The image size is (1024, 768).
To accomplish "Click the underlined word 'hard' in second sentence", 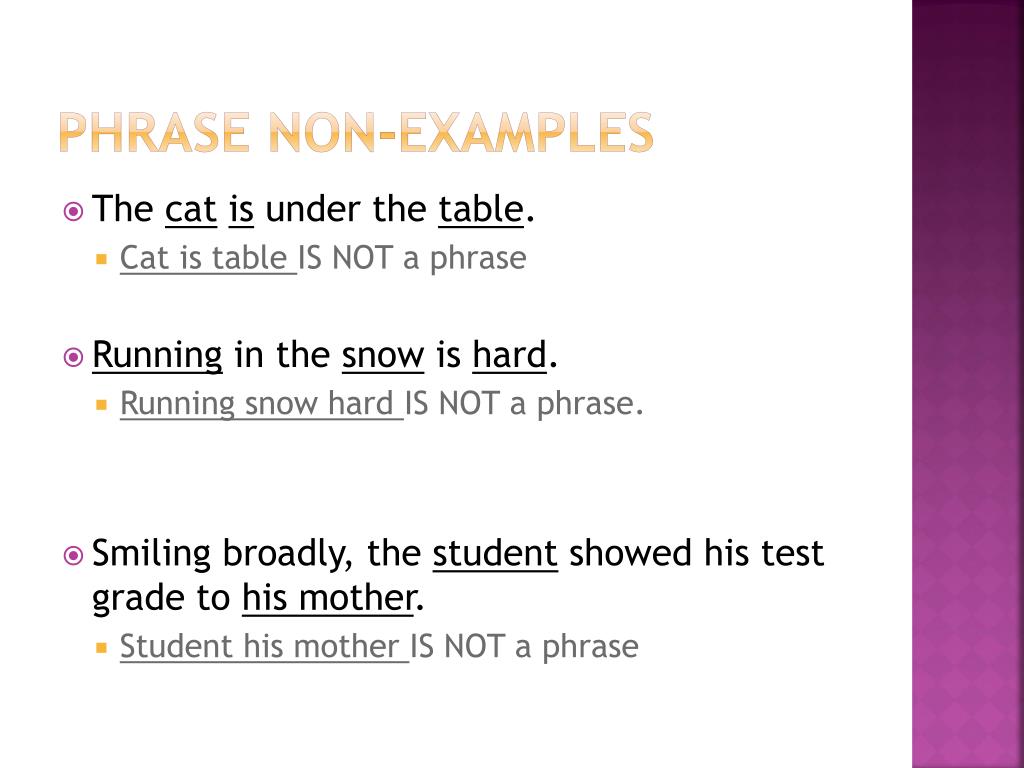I will click(x=509, y=356).
